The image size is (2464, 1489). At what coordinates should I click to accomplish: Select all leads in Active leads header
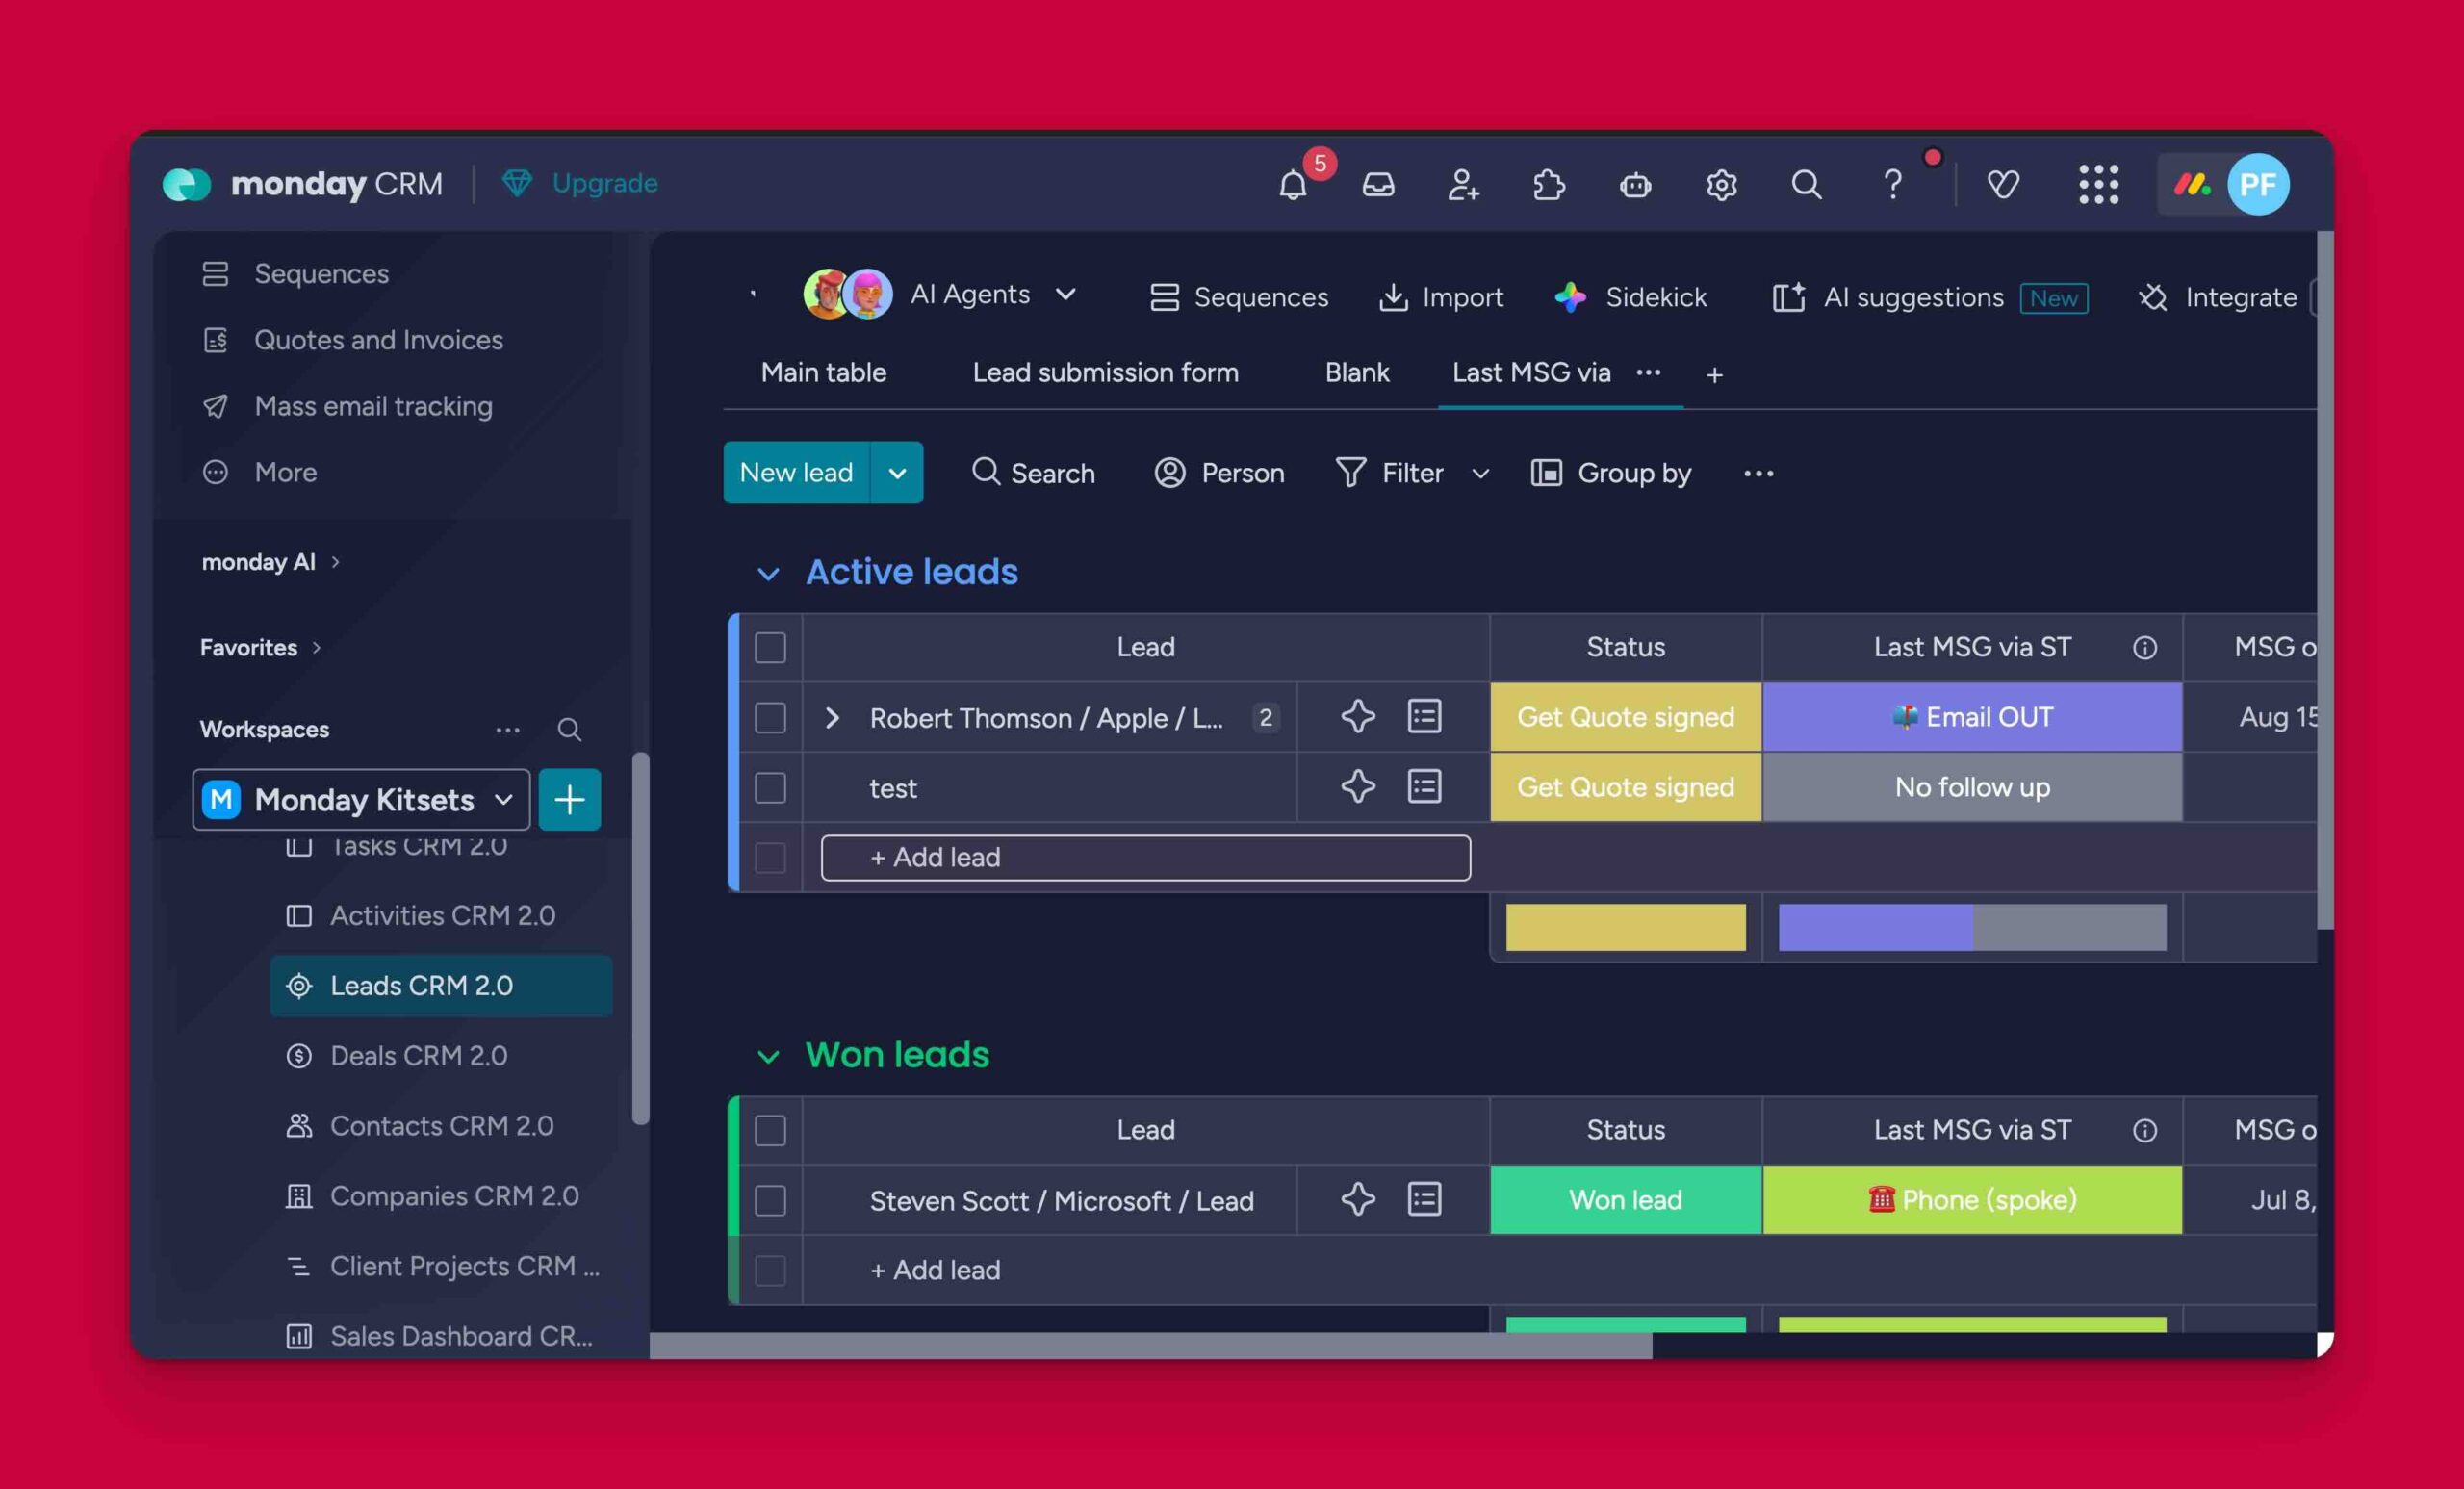coord(770,647)
